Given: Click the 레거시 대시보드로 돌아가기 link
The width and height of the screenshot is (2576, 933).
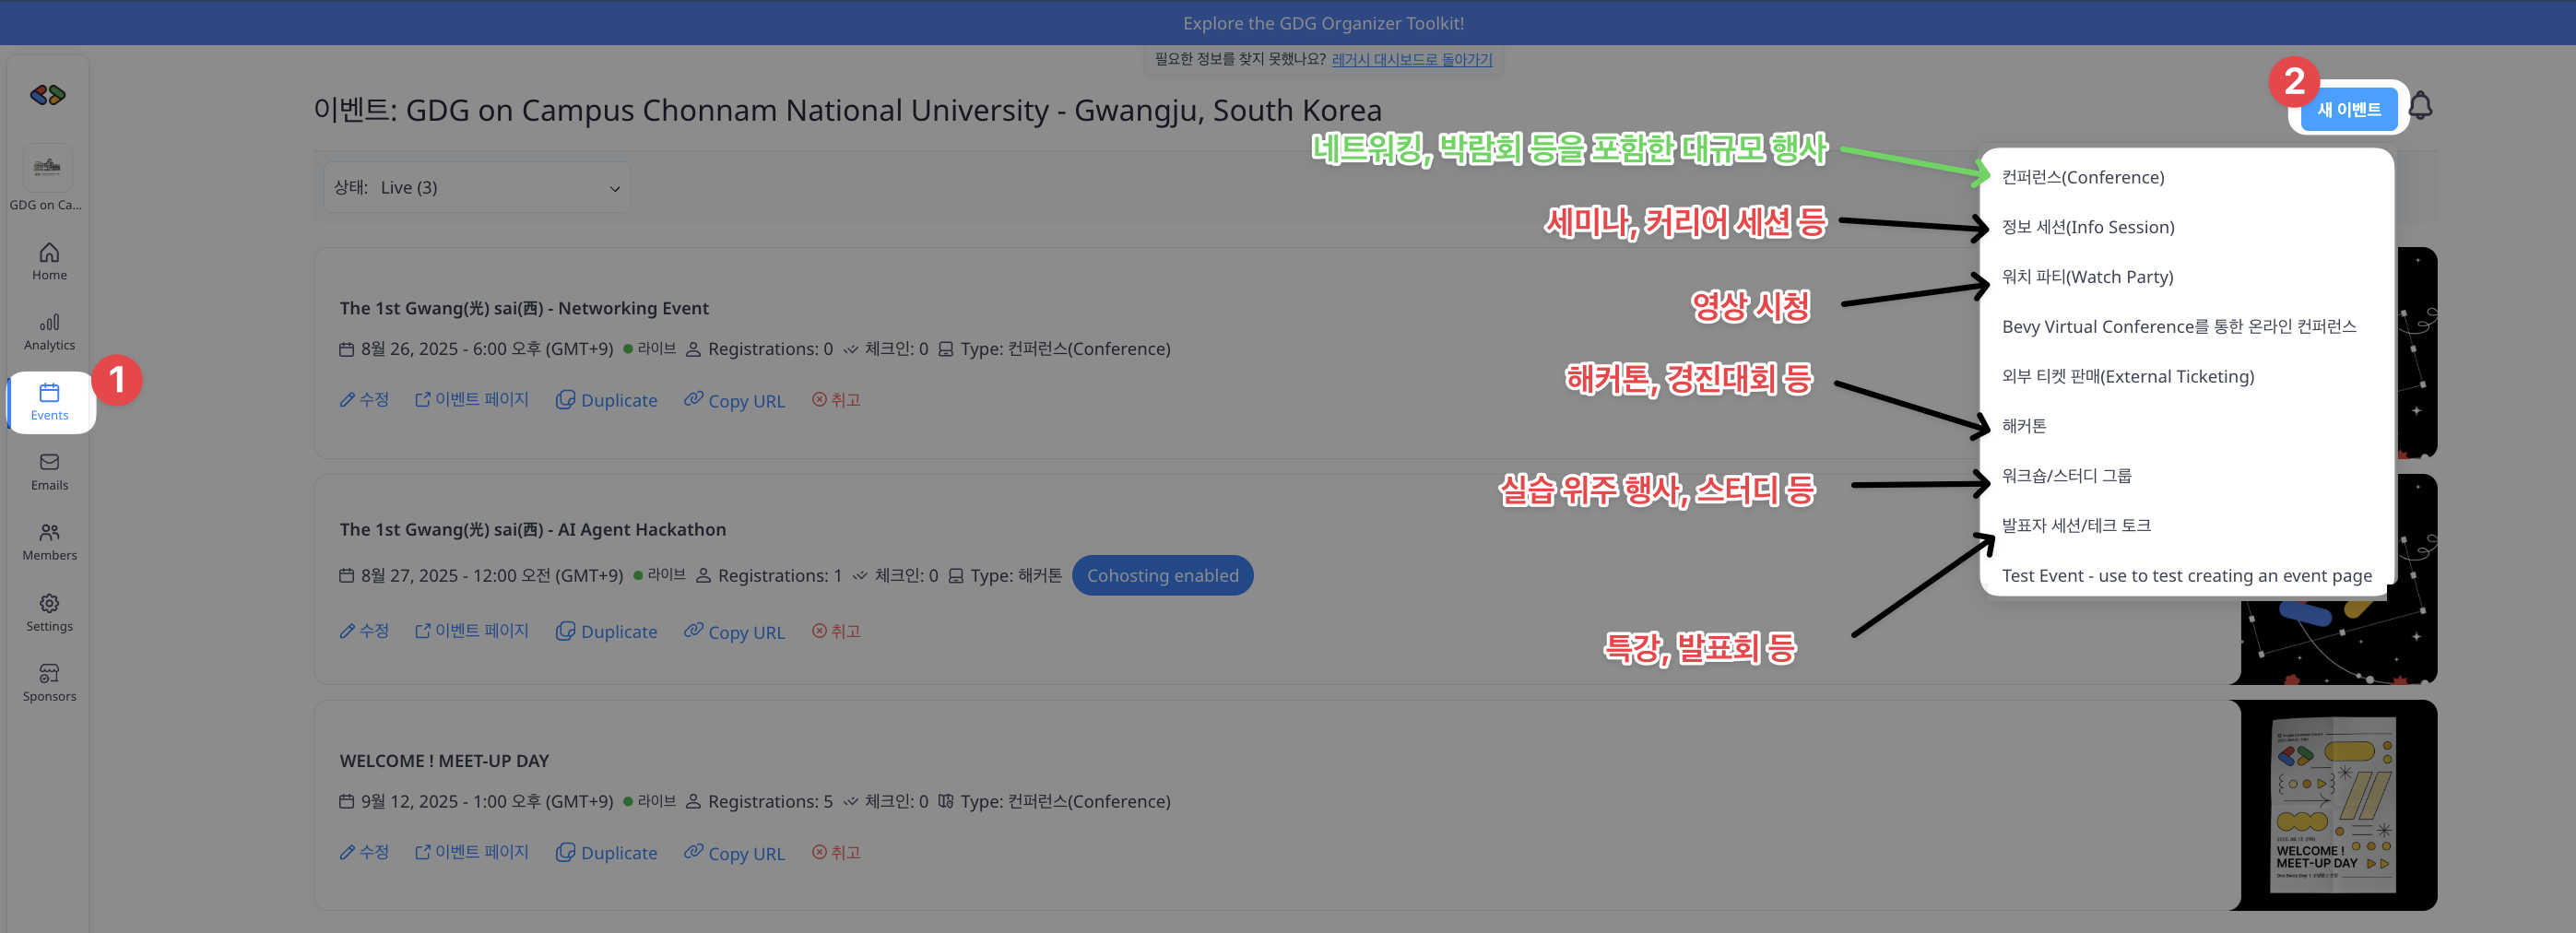Looking at the screenshot, I should point(1411,59).
